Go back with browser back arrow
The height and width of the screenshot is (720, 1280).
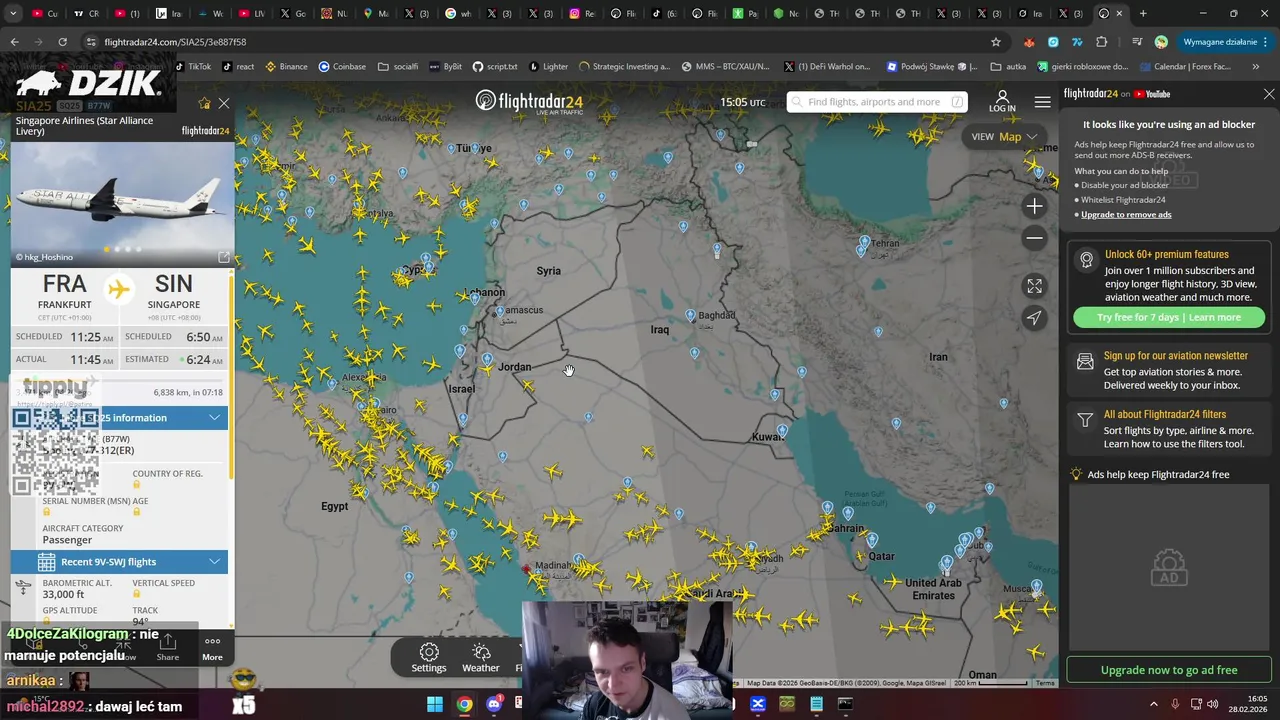tap(14, 42)
